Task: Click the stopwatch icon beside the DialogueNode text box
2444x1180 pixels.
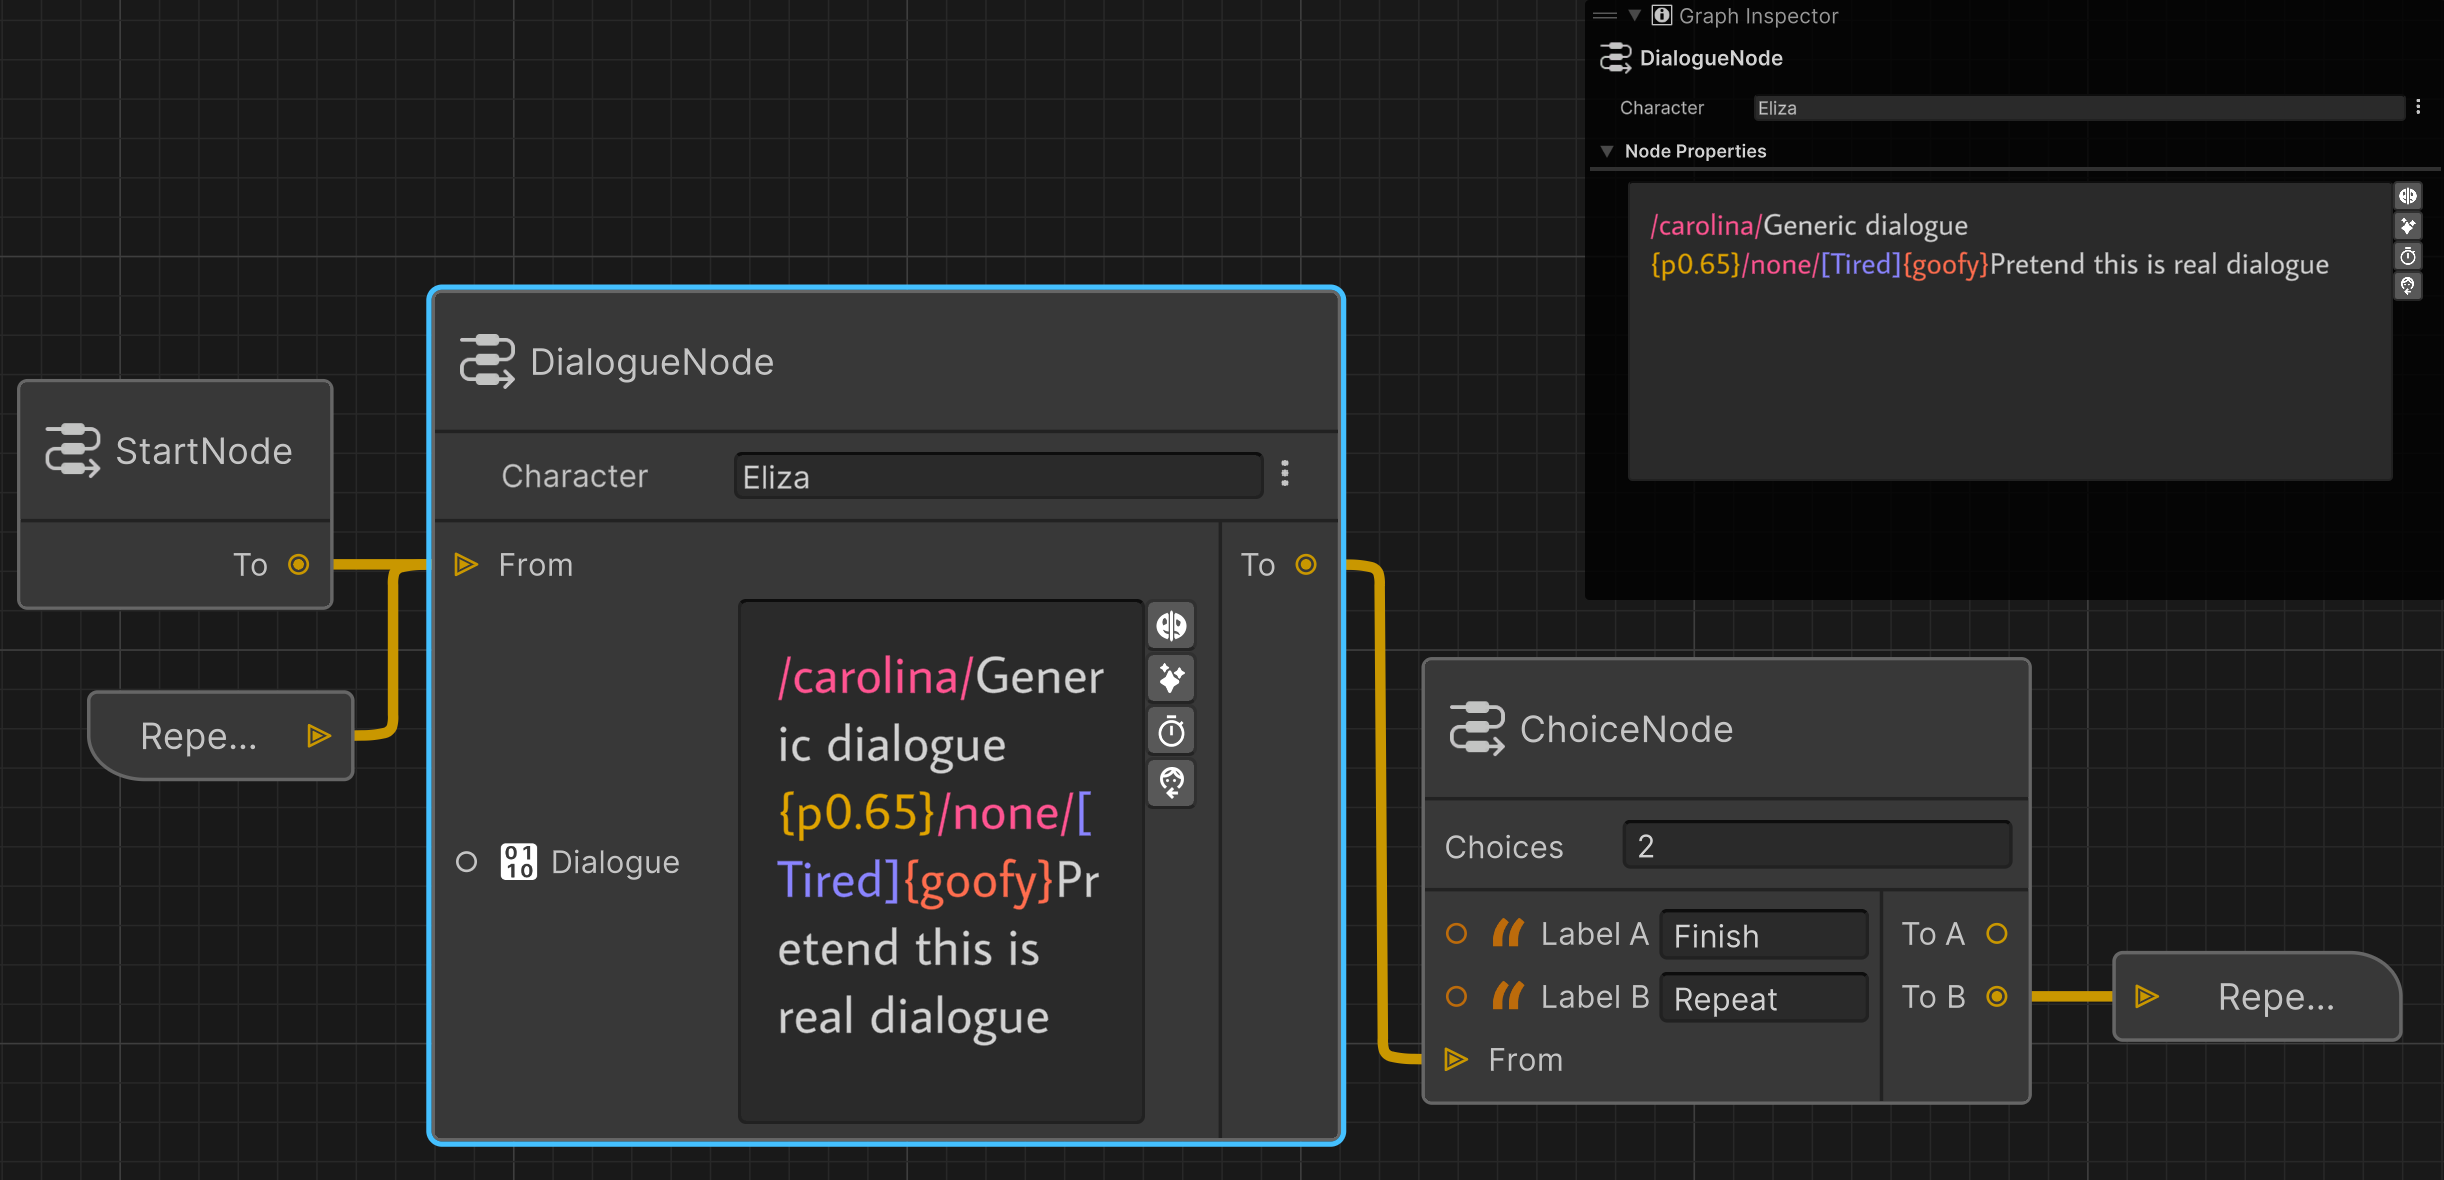Action: [1171, 731]
